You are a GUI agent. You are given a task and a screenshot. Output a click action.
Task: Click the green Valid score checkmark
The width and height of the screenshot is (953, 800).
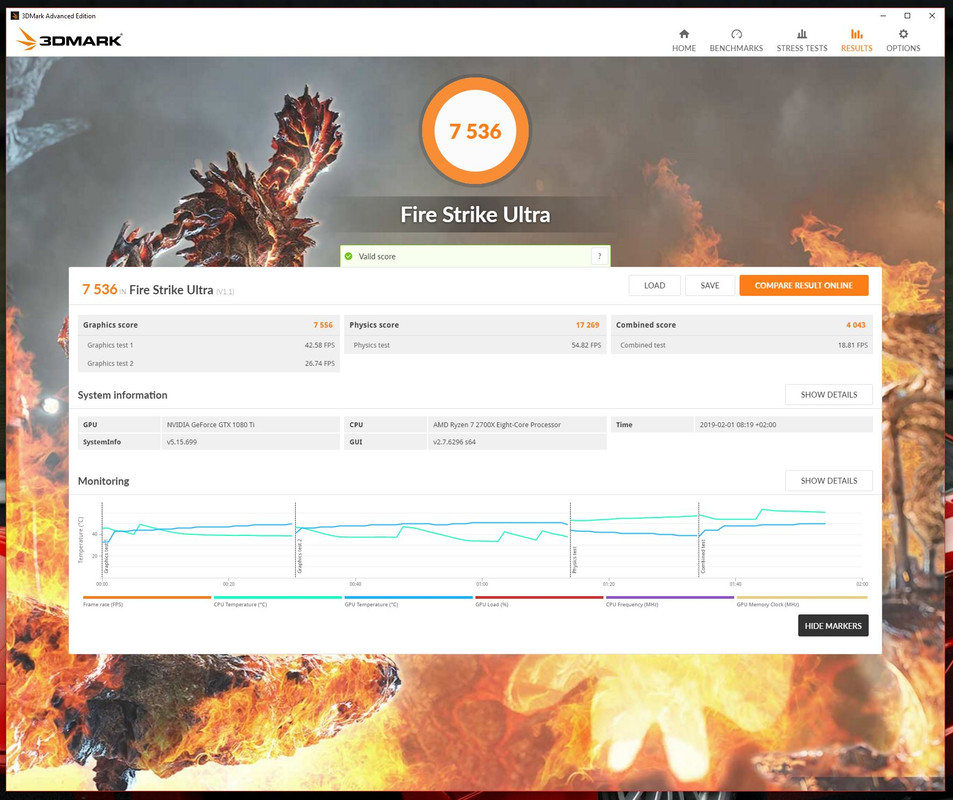348,257
